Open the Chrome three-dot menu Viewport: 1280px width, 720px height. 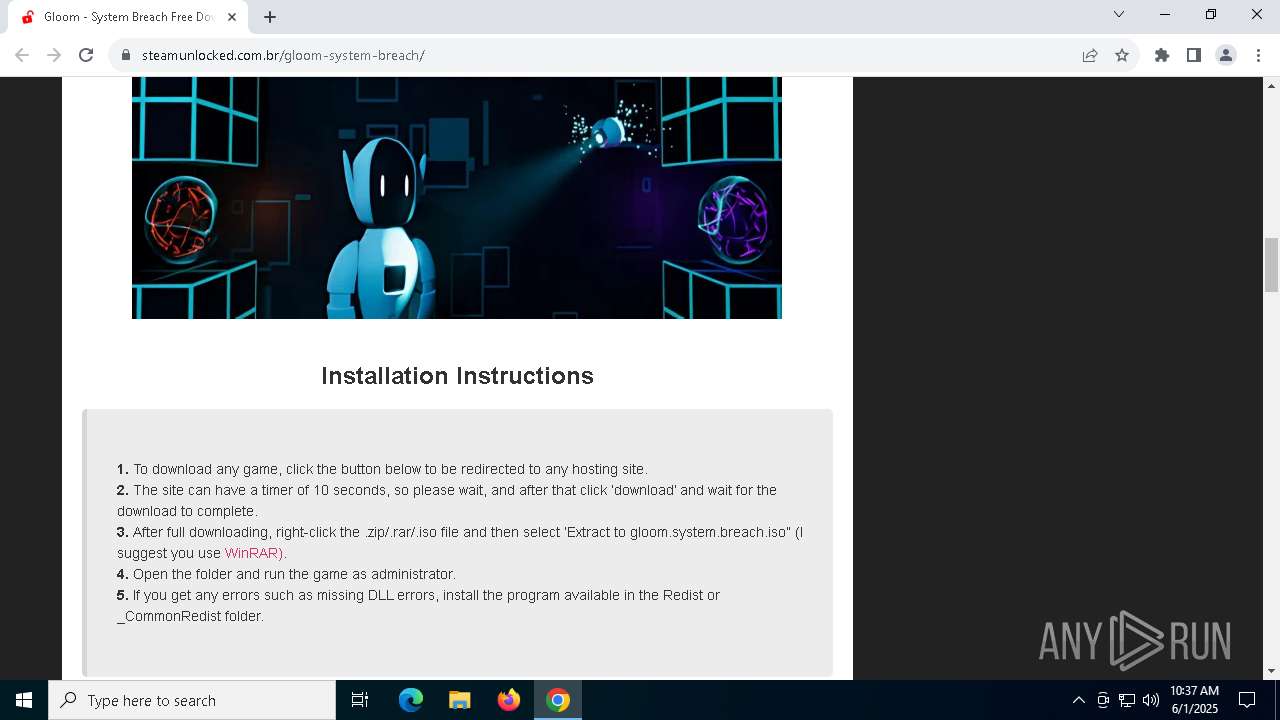click(x=1258, y=55)
